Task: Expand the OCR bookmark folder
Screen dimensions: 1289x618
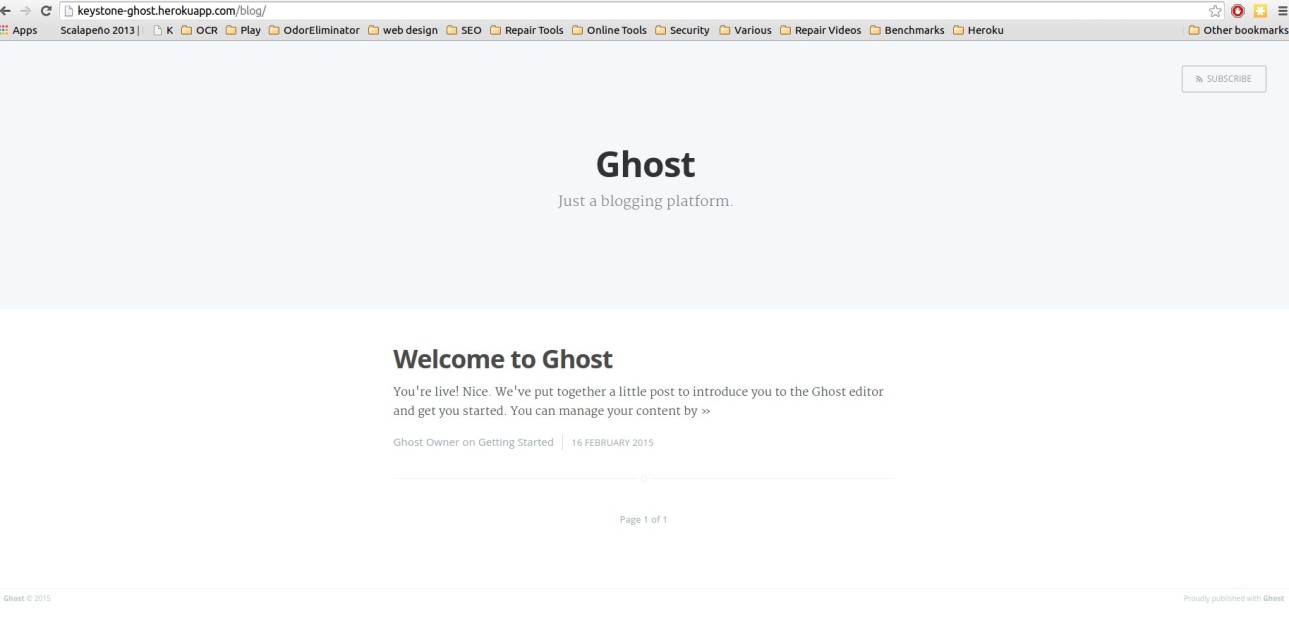Action: coord(199,30)
